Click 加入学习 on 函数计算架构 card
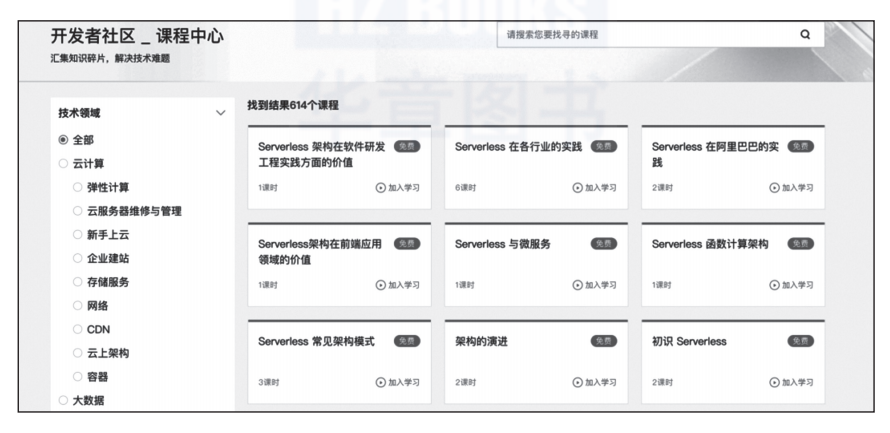Viewport: 890px width, 433px height. 797,285
